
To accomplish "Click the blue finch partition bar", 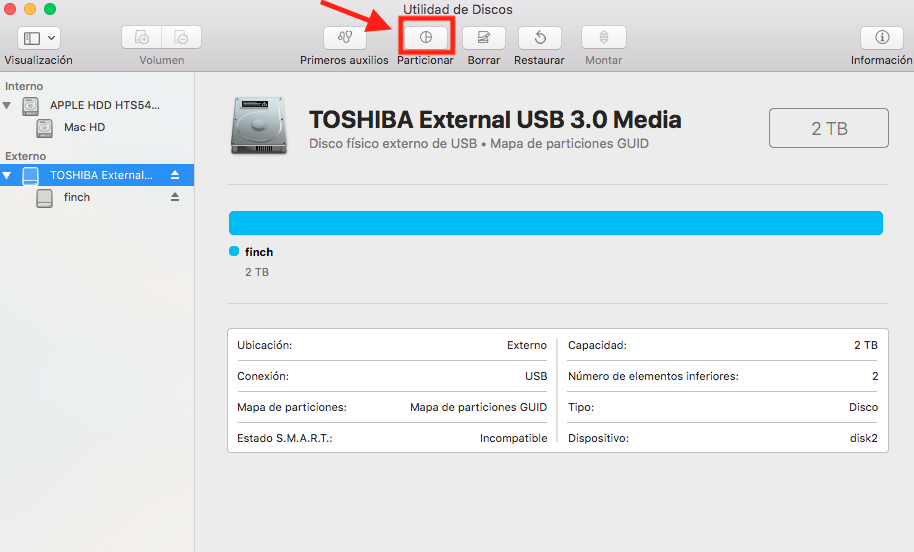I will (556, 223).
